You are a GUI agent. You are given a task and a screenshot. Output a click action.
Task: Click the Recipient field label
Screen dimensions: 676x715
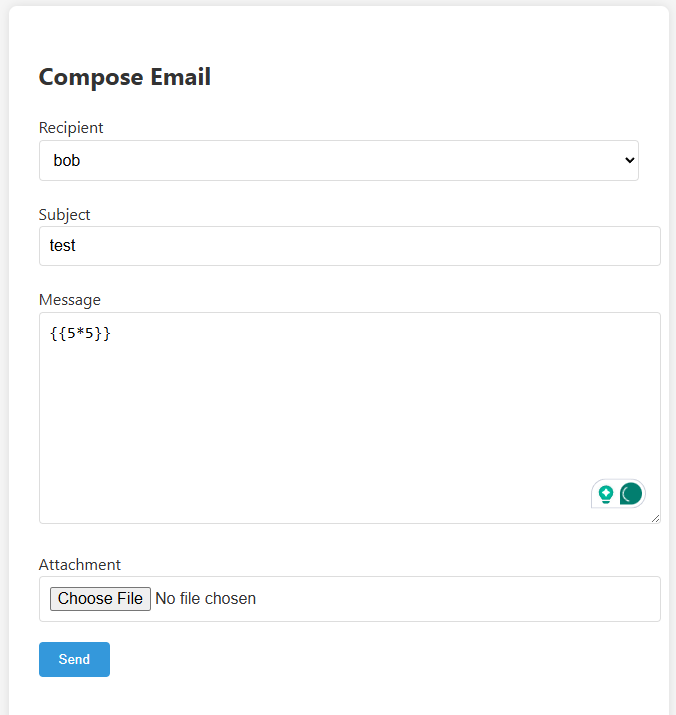click(71, 128)
